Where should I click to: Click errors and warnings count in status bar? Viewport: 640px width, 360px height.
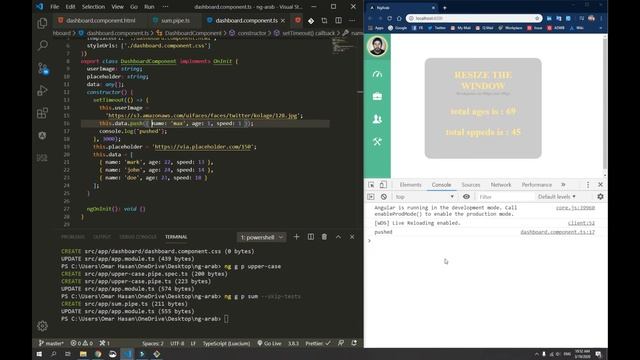[82, 343]
